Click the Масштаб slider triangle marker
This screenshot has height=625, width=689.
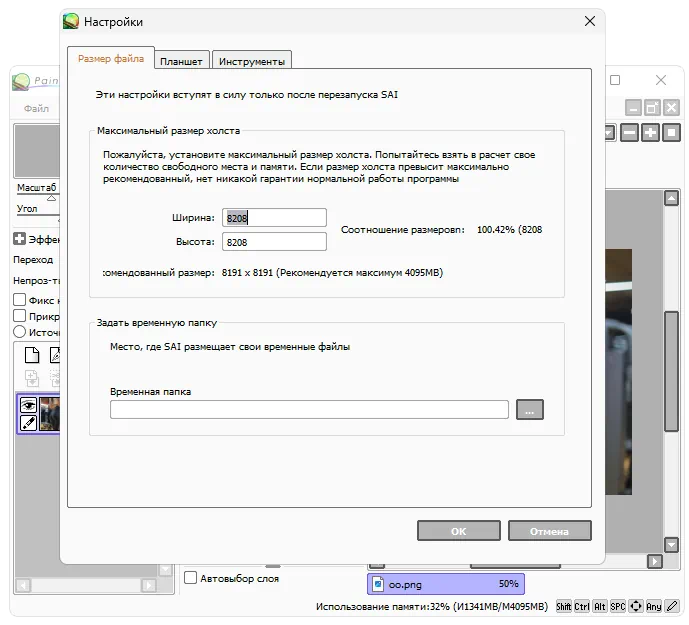coord(51,198)
